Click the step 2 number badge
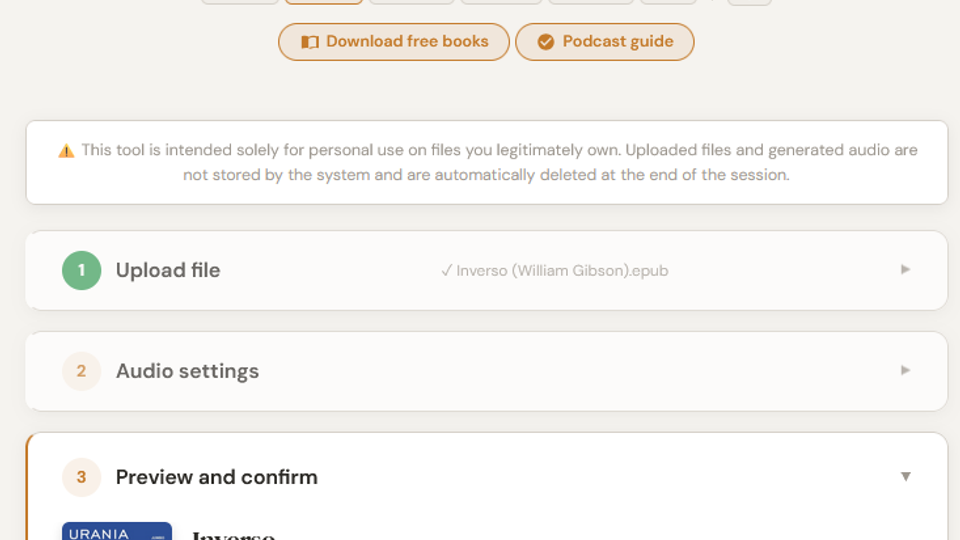960x540 pixels. point(81,371)
